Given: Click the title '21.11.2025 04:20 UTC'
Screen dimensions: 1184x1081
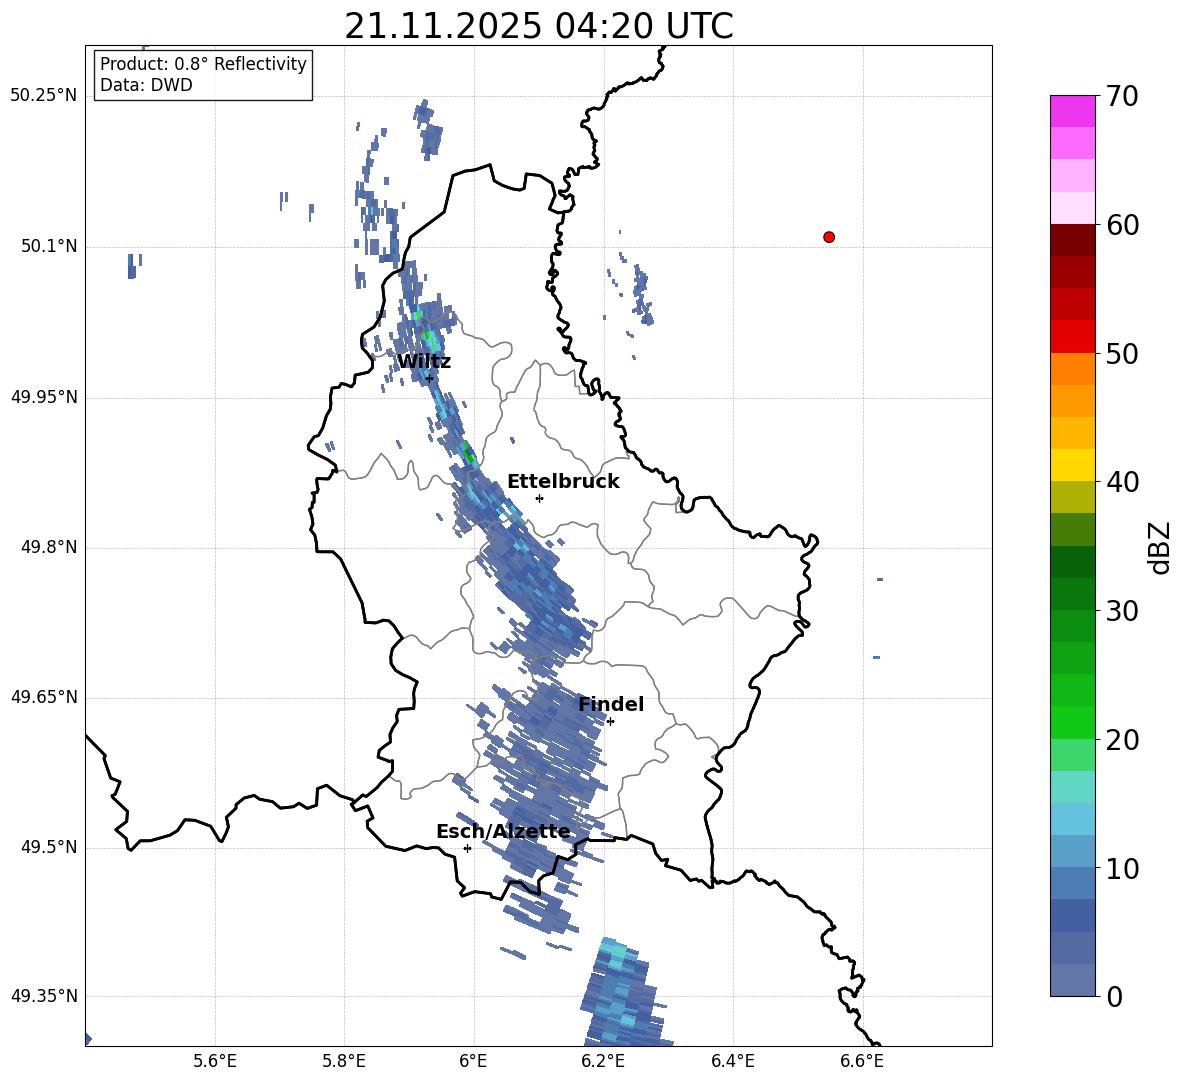Looking at the screenshot, I should point(538,26).
